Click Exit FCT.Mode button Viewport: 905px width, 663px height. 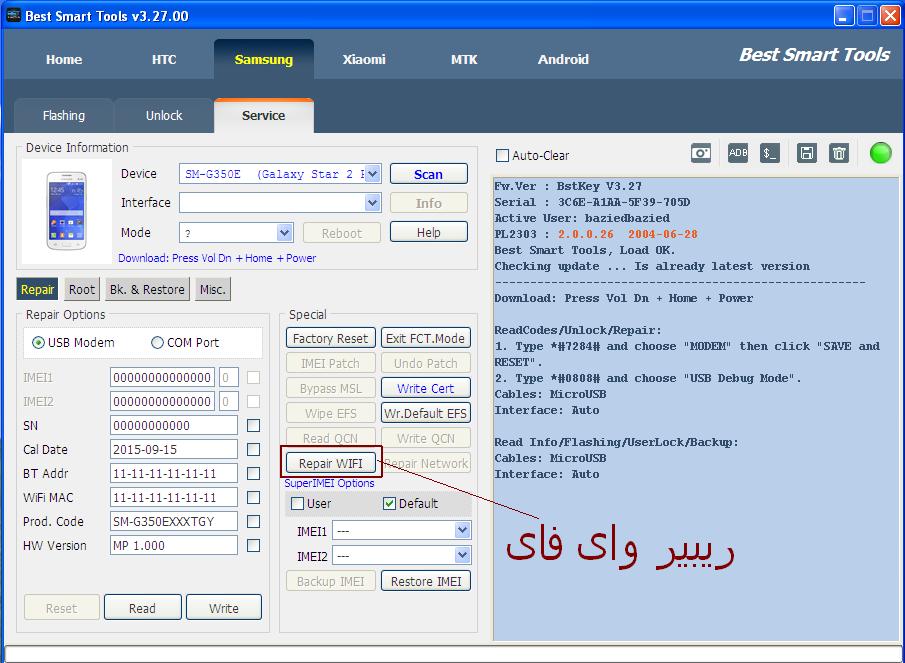click(x=425, y=338)
